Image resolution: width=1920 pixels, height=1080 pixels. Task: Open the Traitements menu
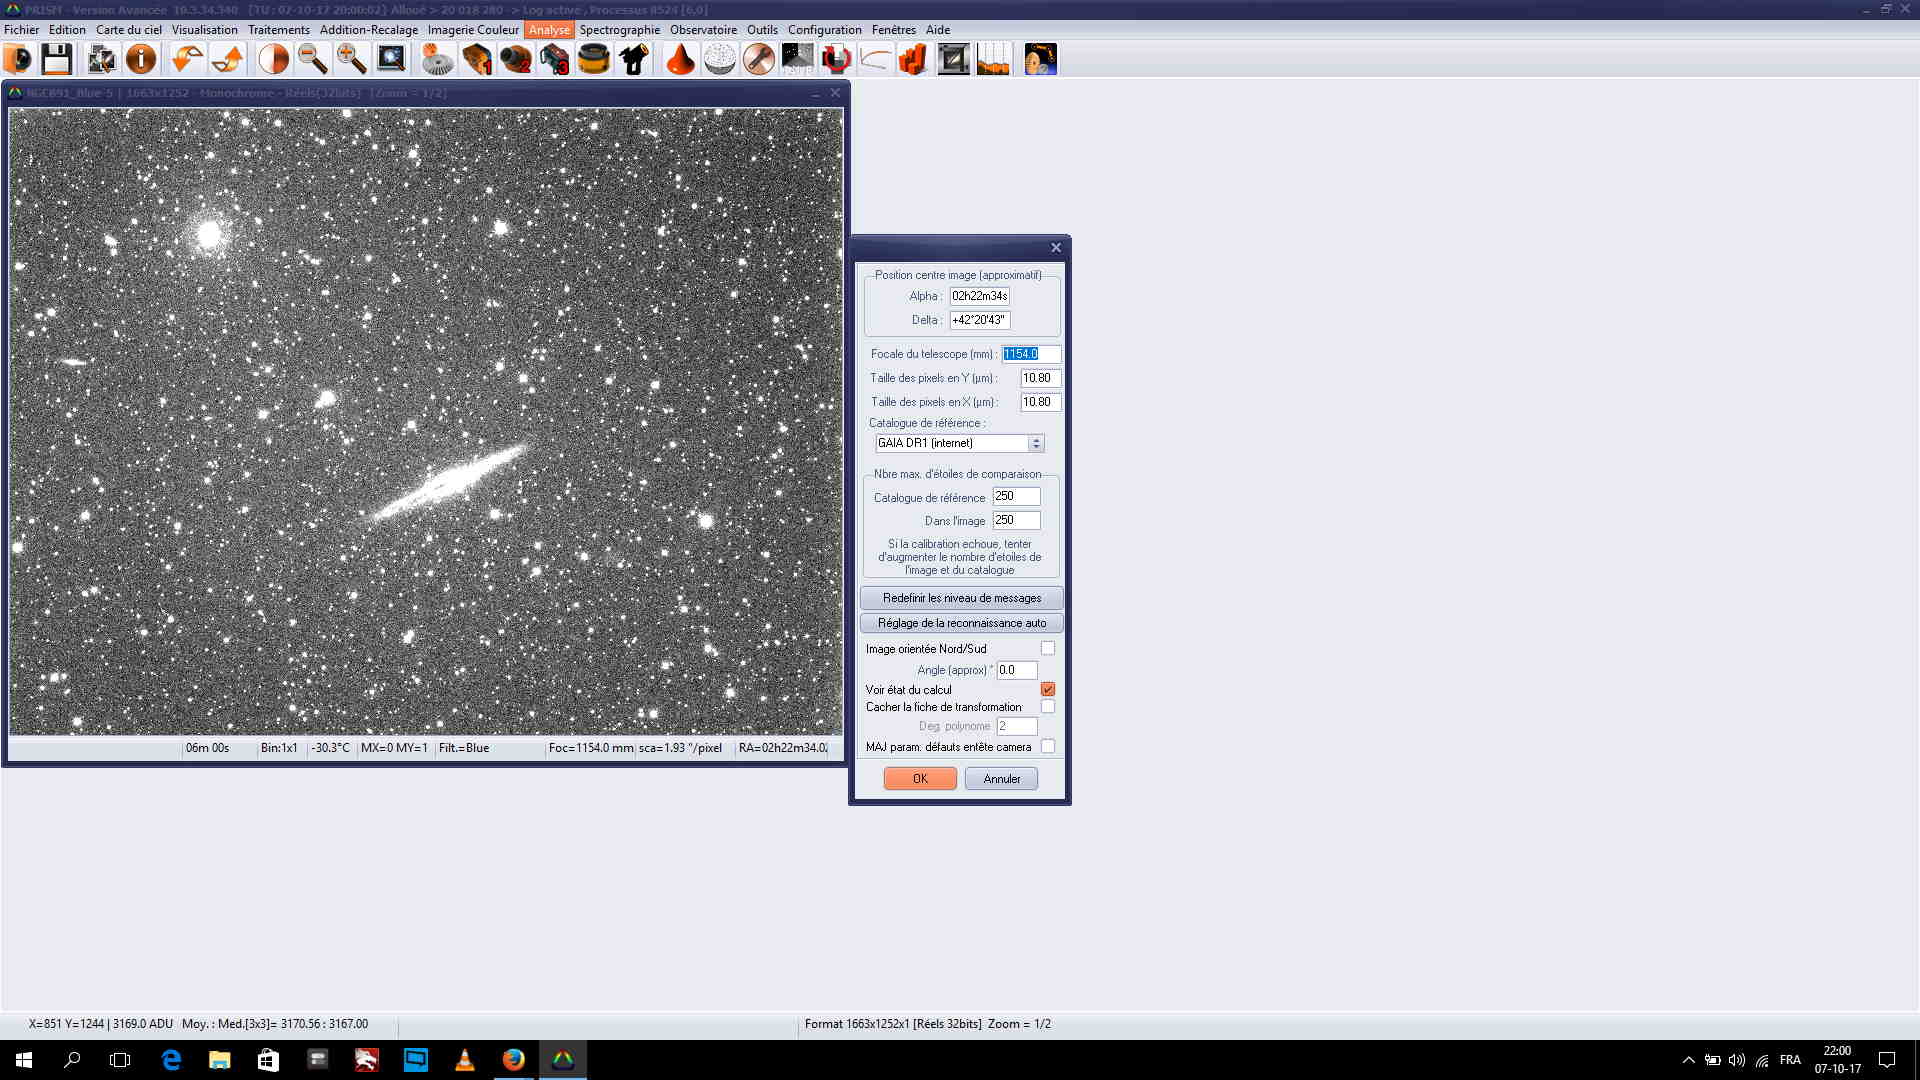[278, 30]
